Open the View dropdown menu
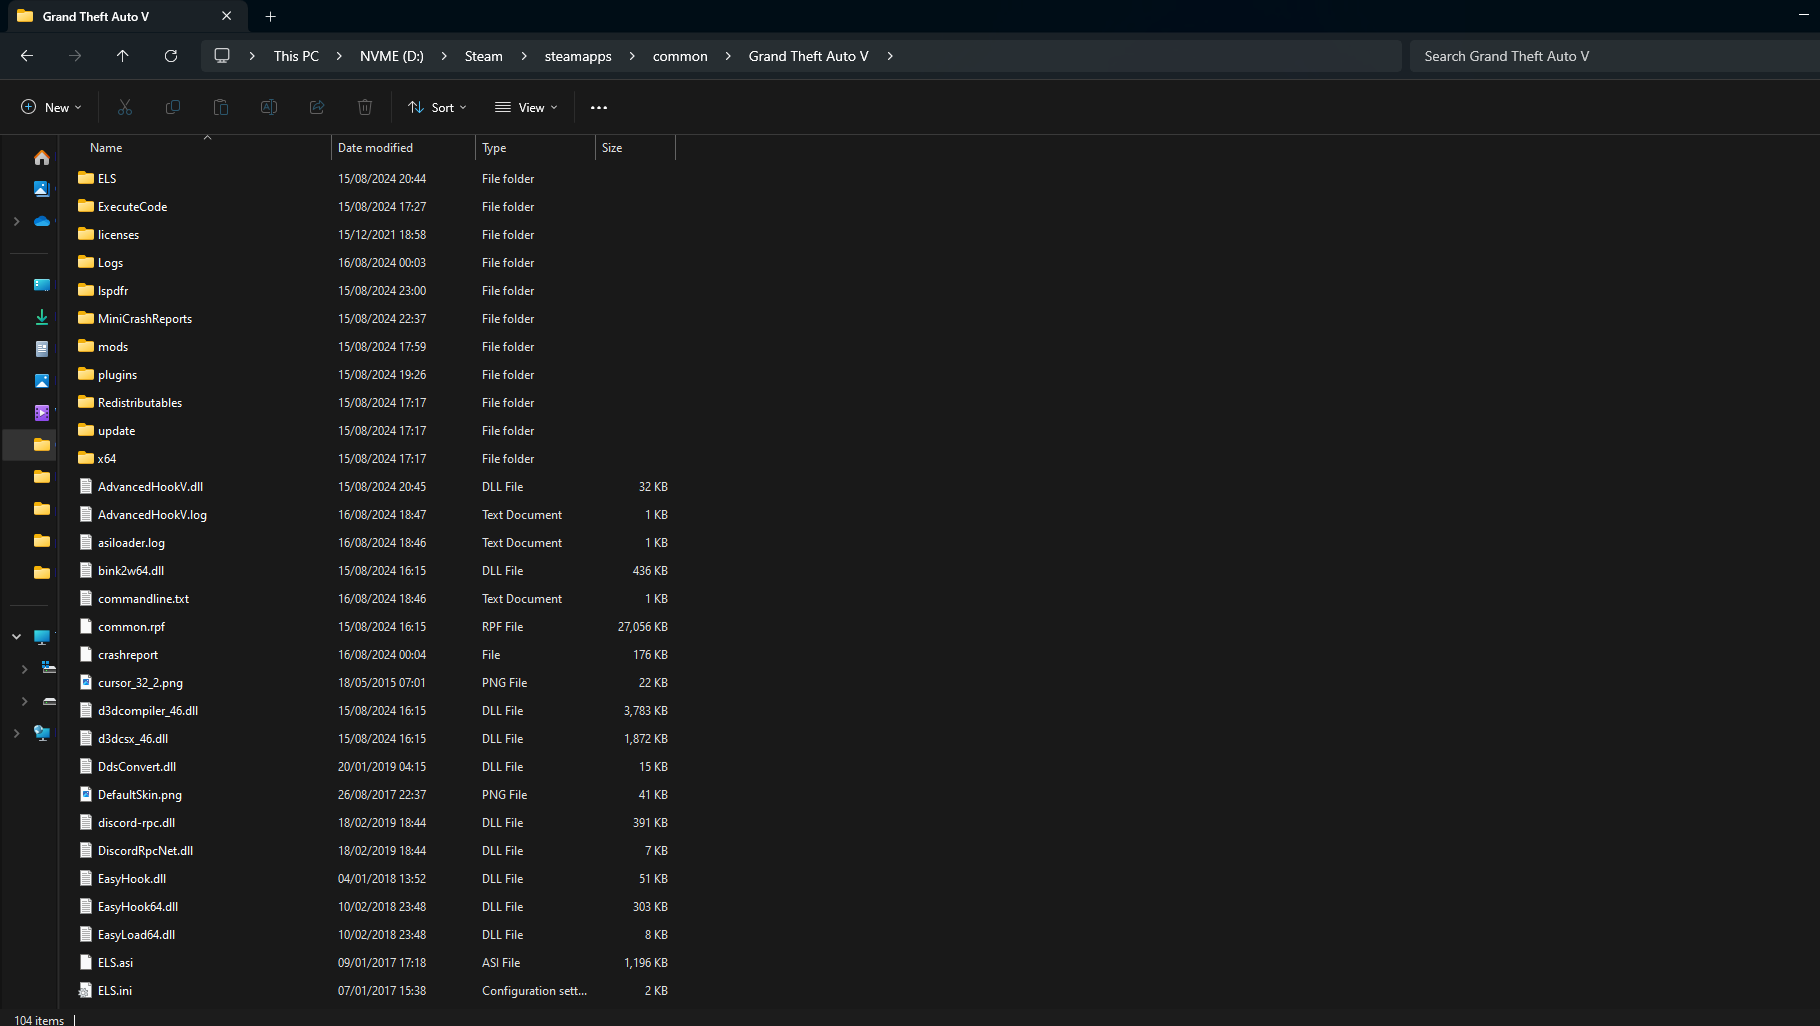Viewport: 1820px width, 1026px height. [526, 107]
